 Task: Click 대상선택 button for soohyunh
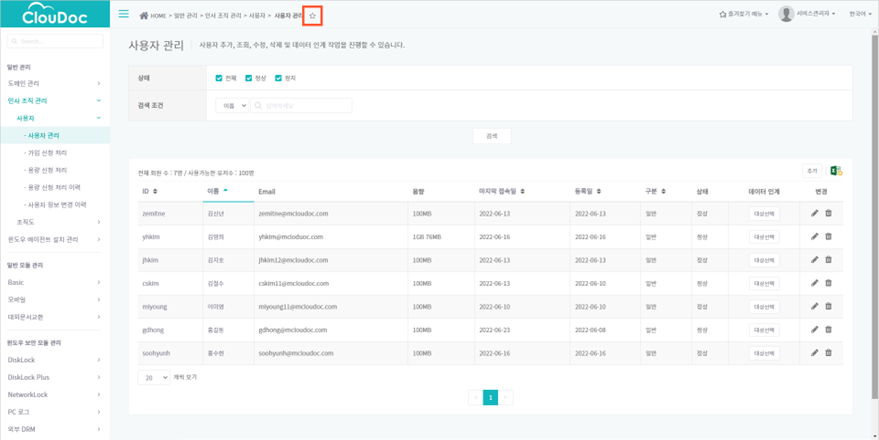[x=764, y=353]
